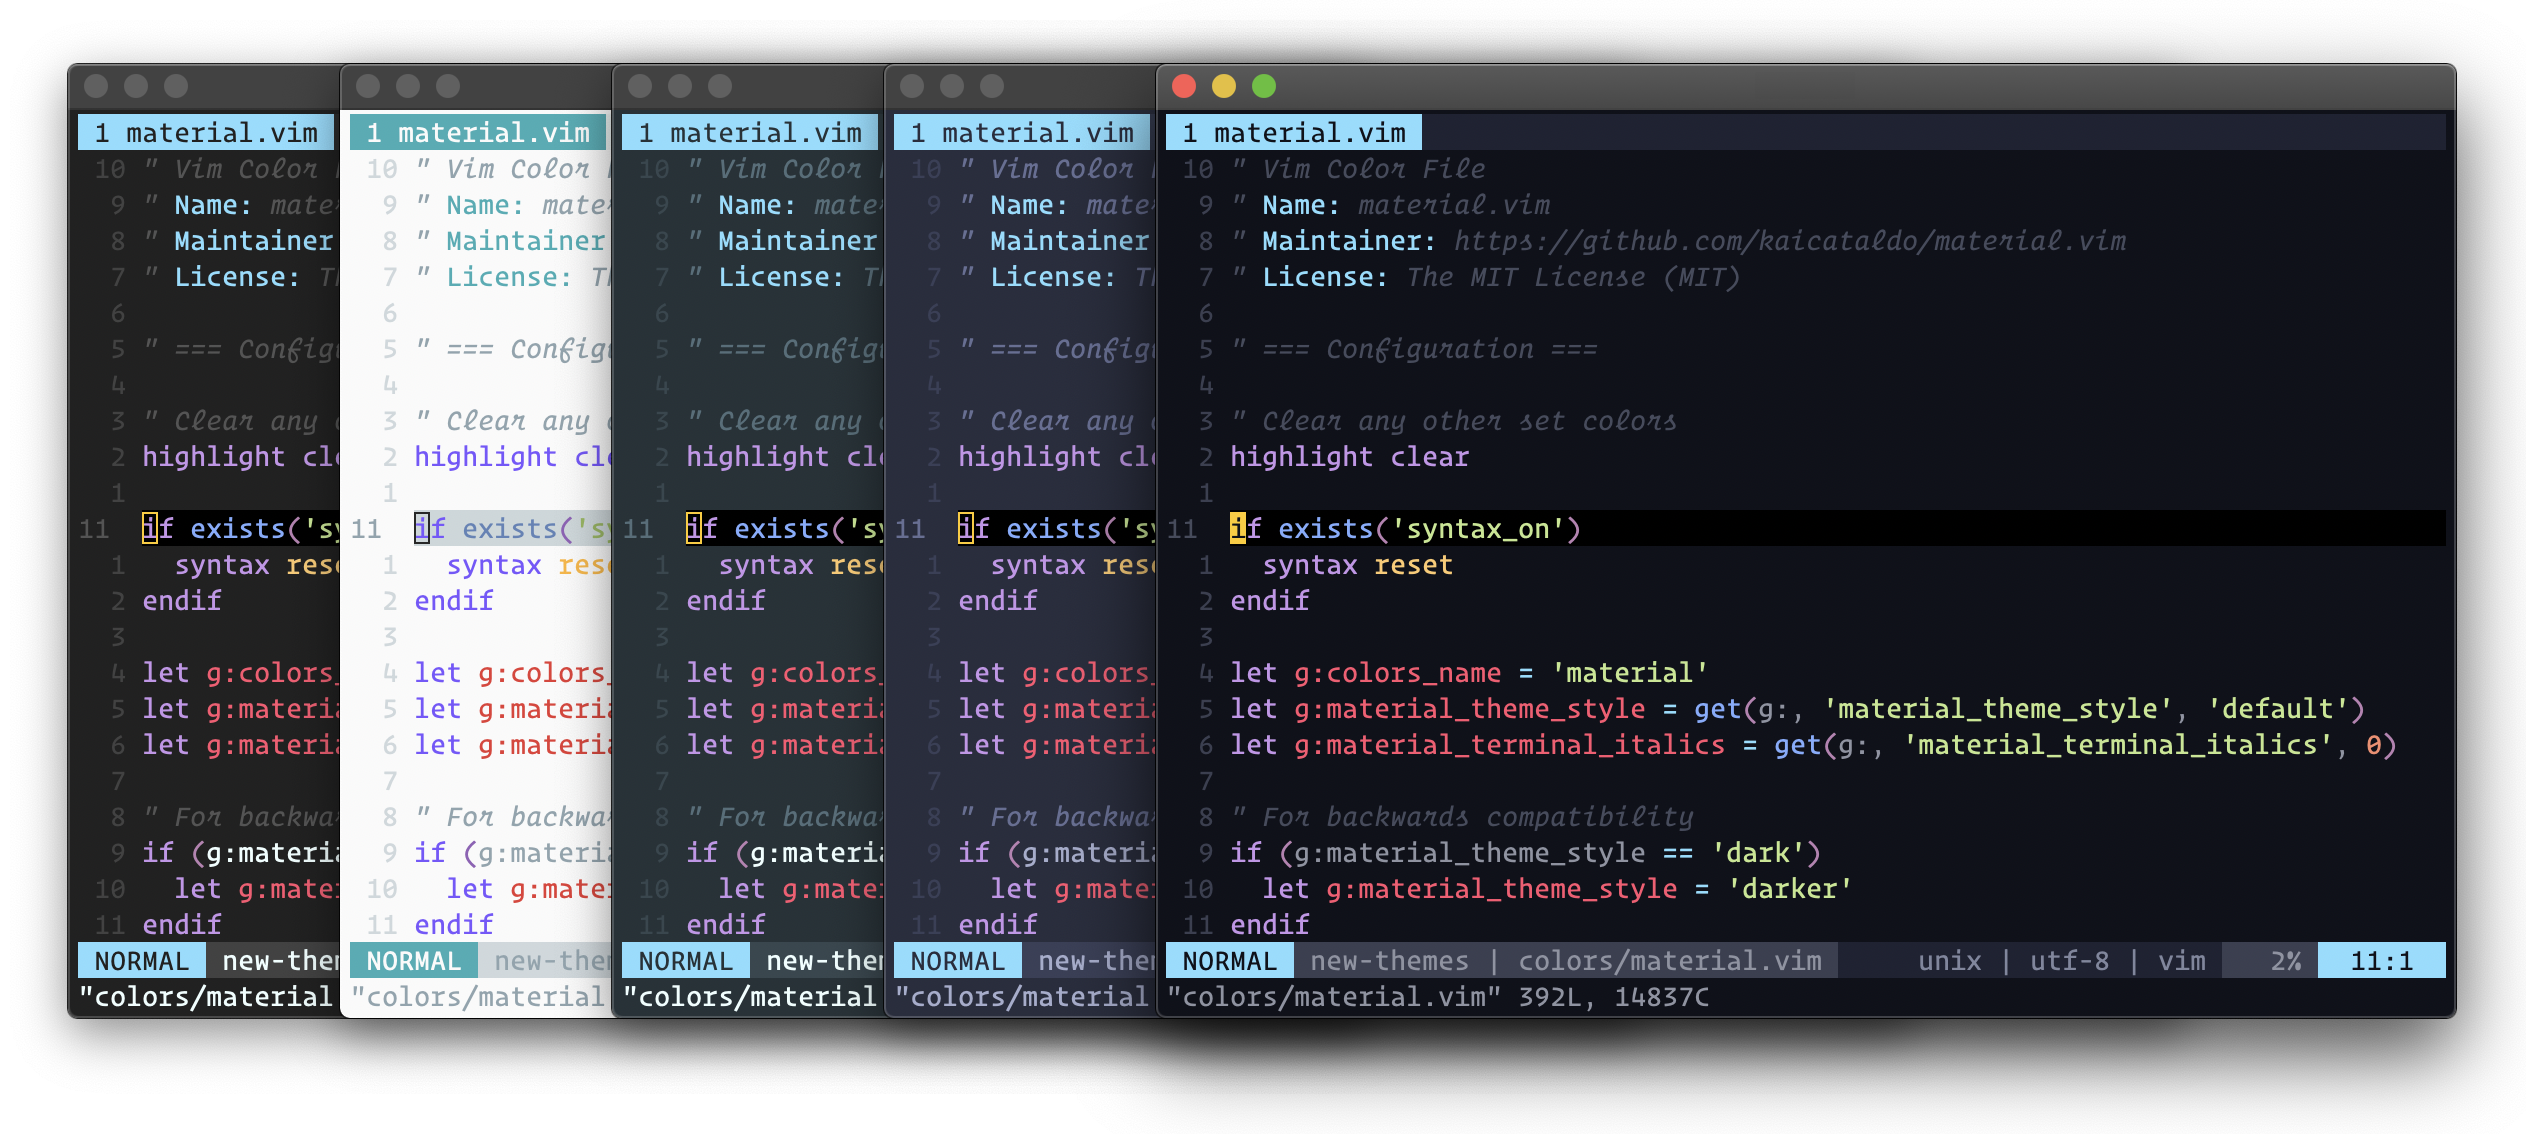The image size is (2526, 1134).
Task: Click the third gray button of the third window
Action: (x=720, y=86)
